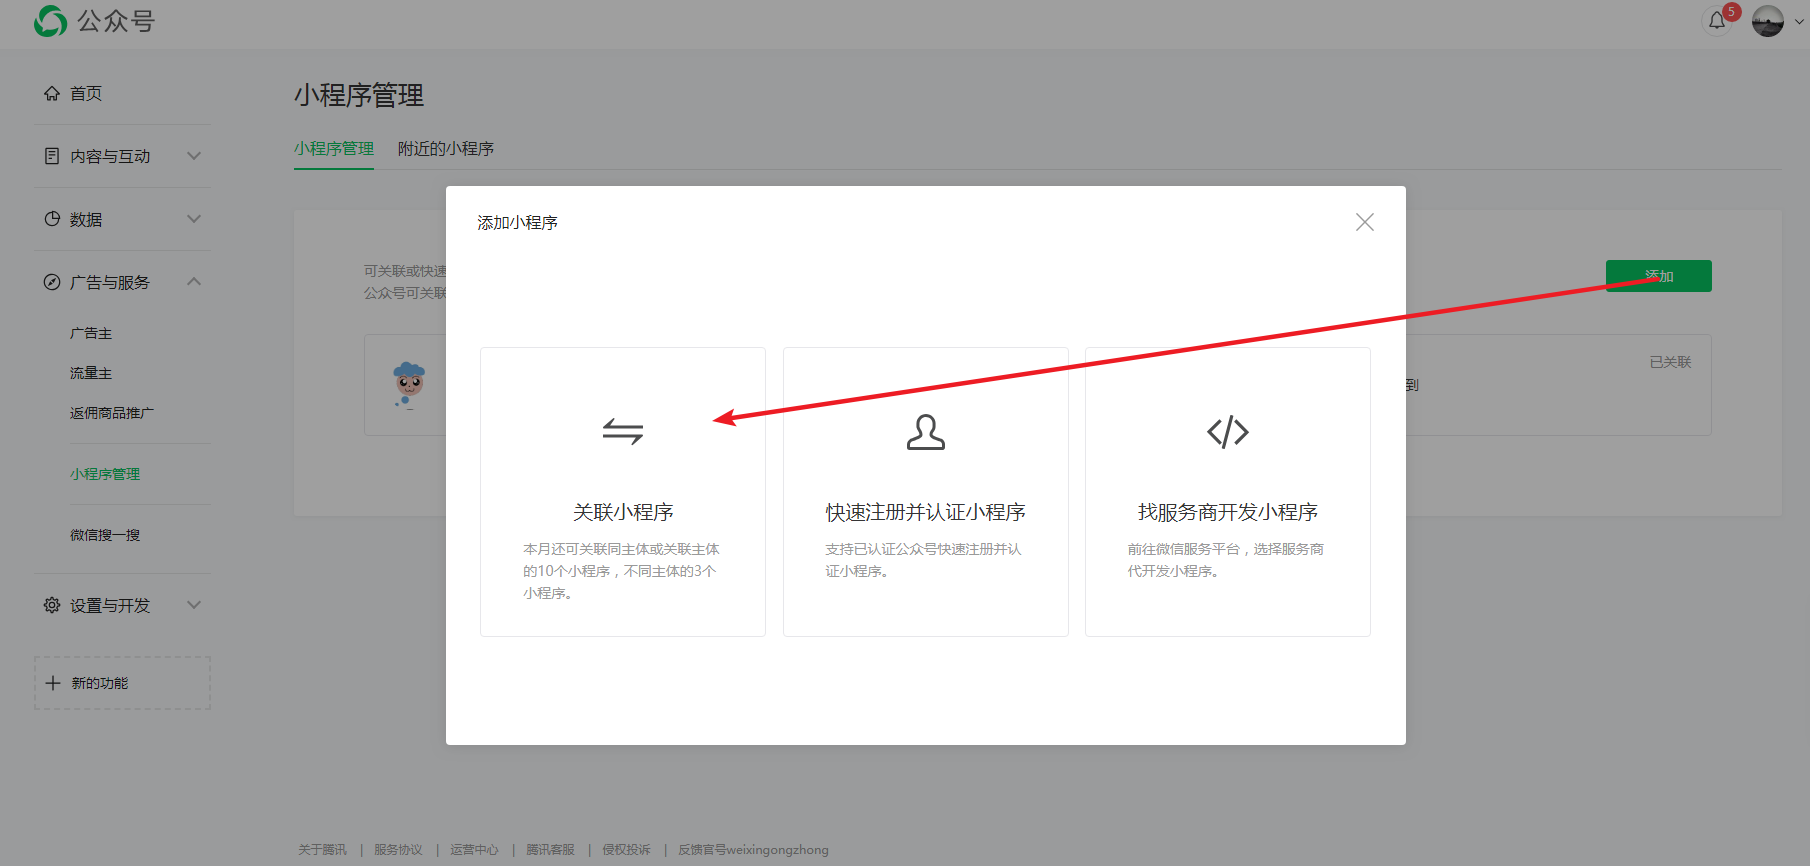Select the 关联小程序 card title

622,512
